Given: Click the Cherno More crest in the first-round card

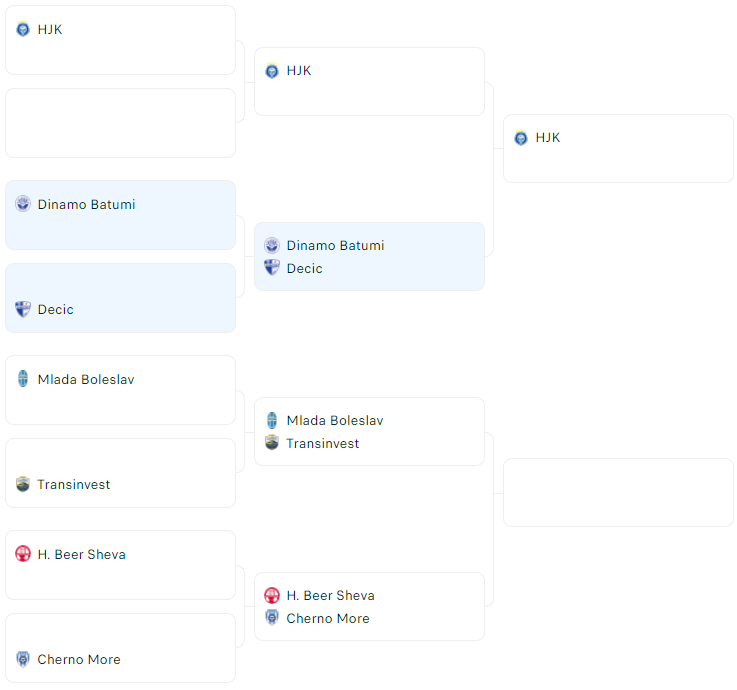Looking at the screenshot, I should pos(23,659).
